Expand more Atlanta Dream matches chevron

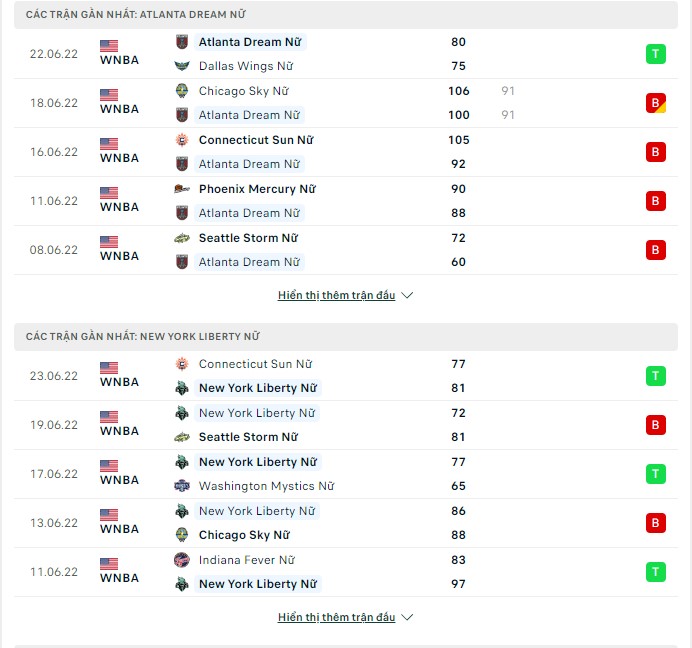tap(407, 295)
